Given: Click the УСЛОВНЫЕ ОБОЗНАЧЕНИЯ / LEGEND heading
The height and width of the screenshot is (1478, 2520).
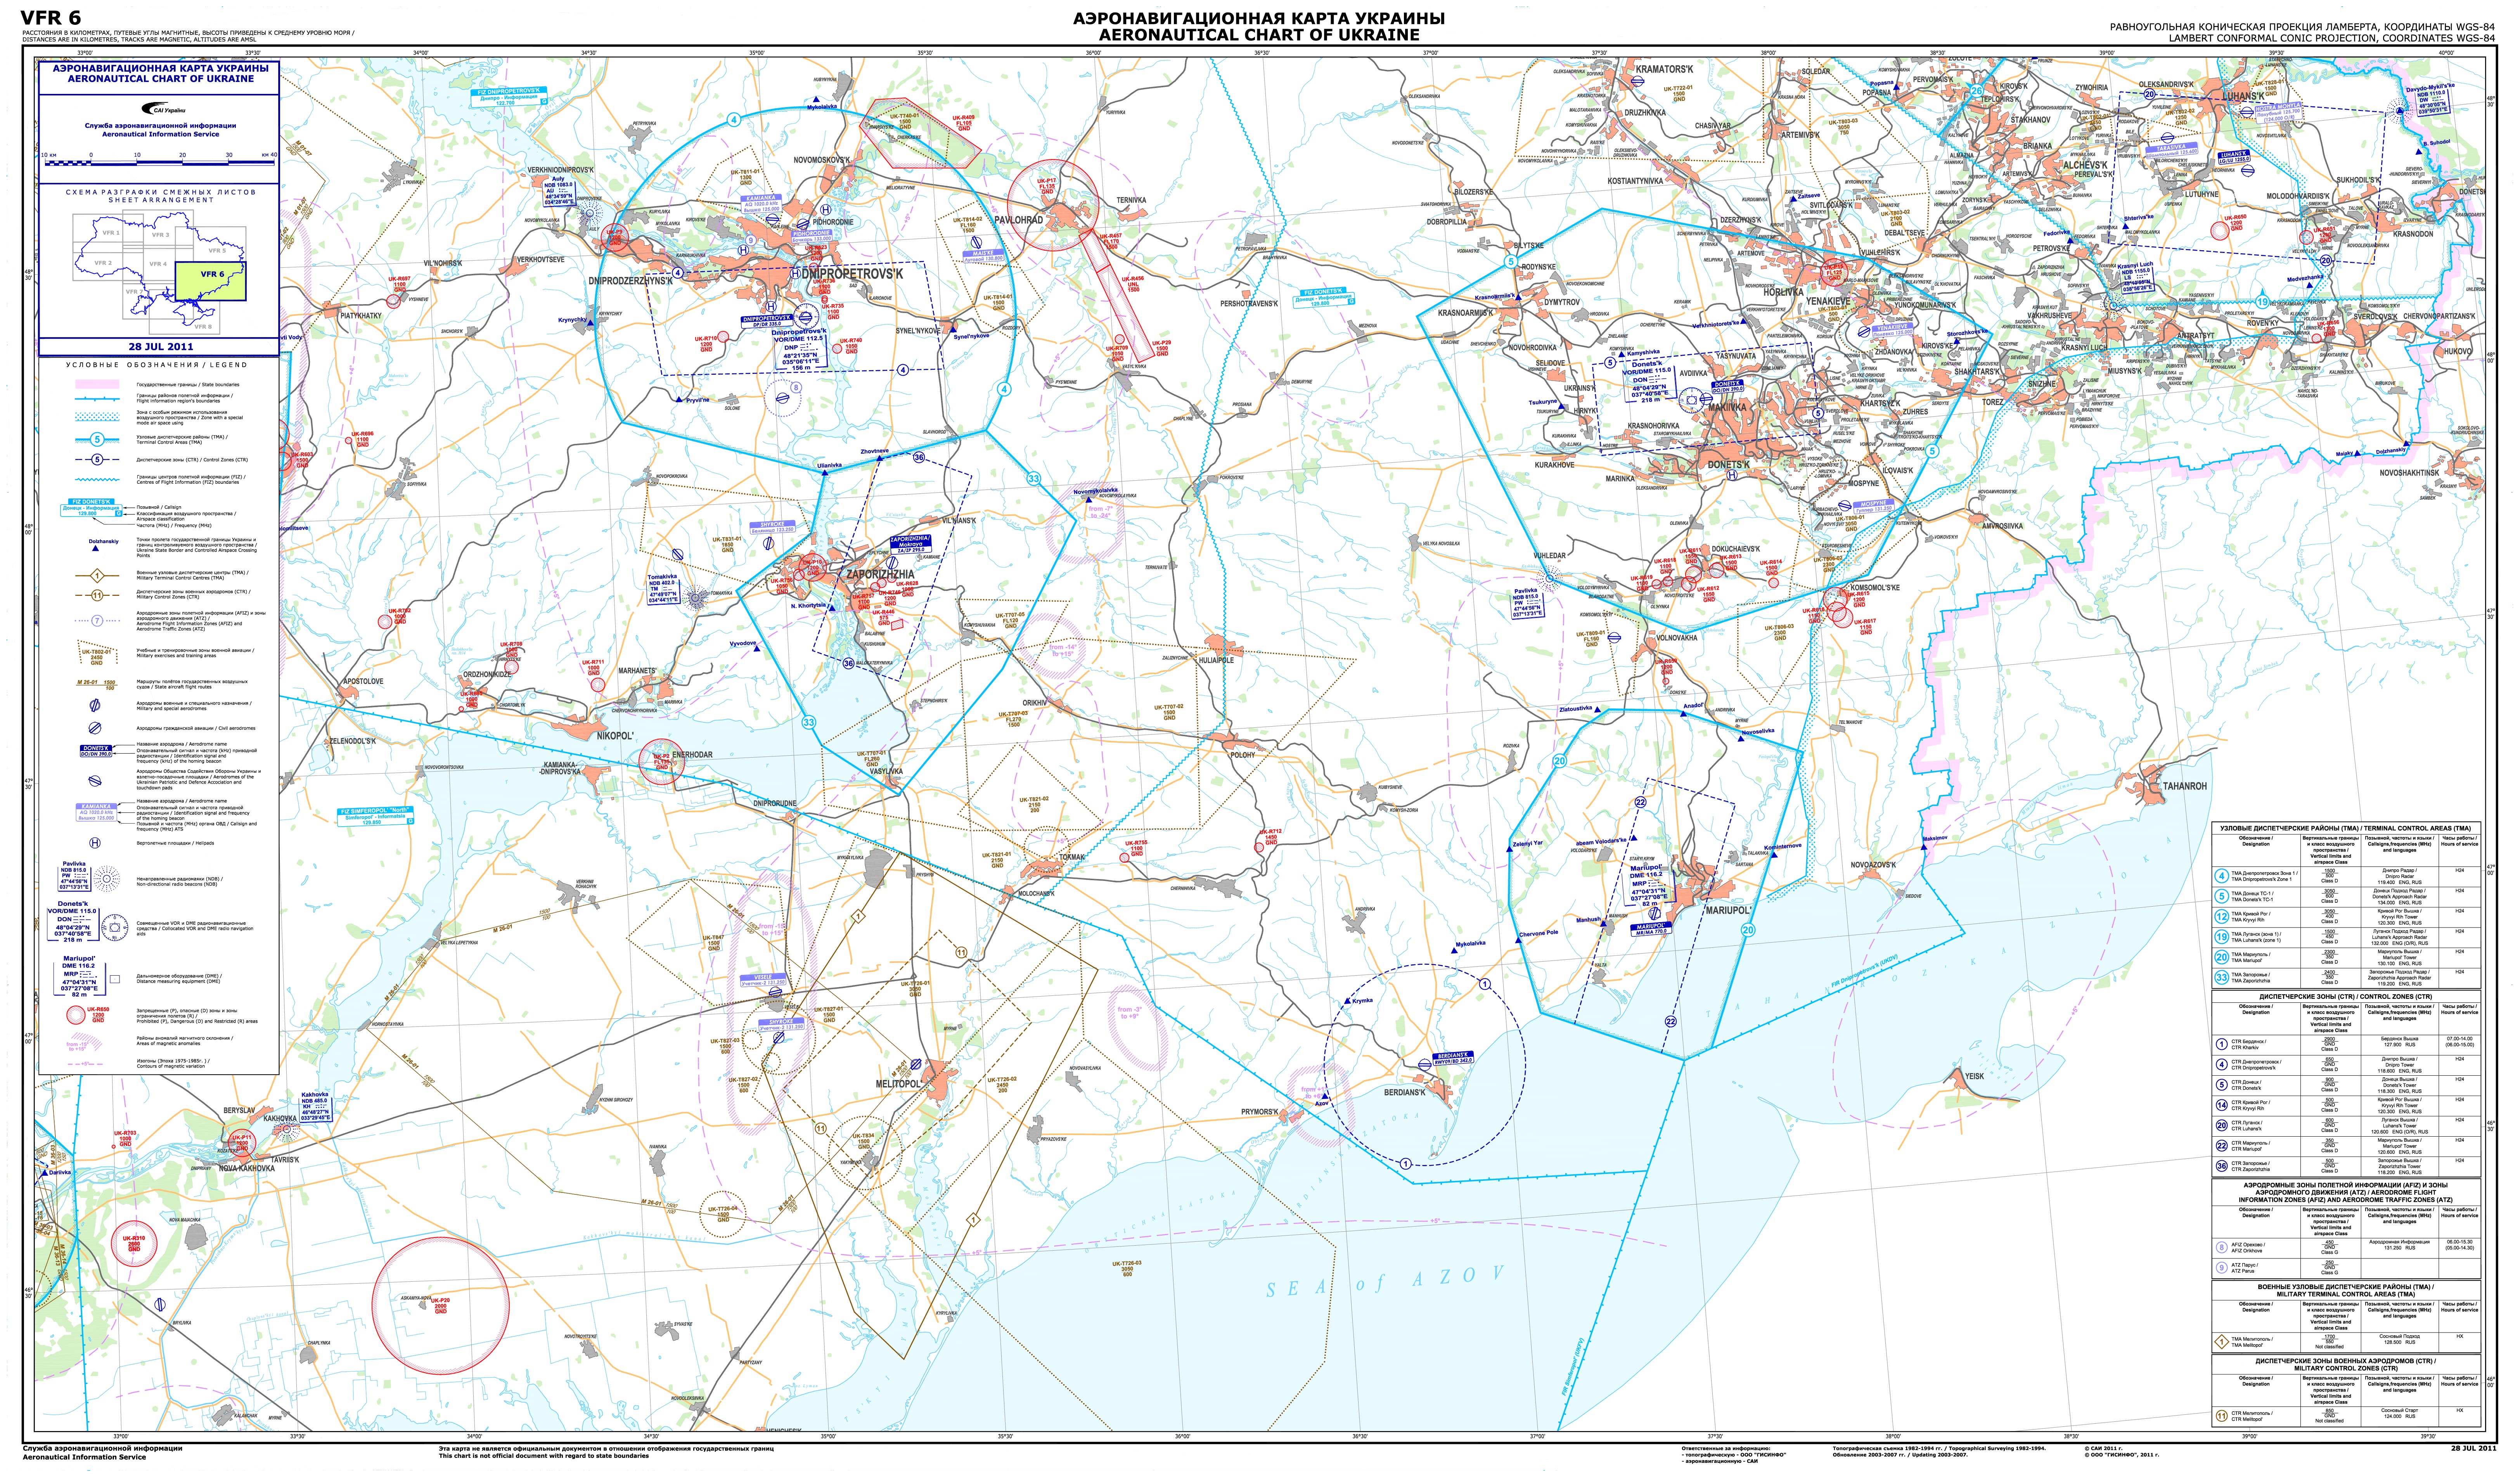Looking at the screenshot, I should 157,365.
